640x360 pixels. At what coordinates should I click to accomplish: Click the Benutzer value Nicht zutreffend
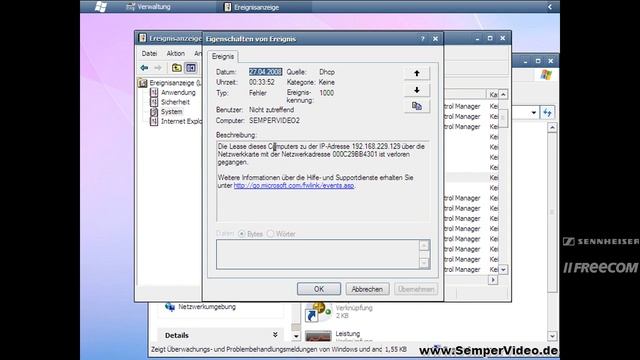point(271,110)
